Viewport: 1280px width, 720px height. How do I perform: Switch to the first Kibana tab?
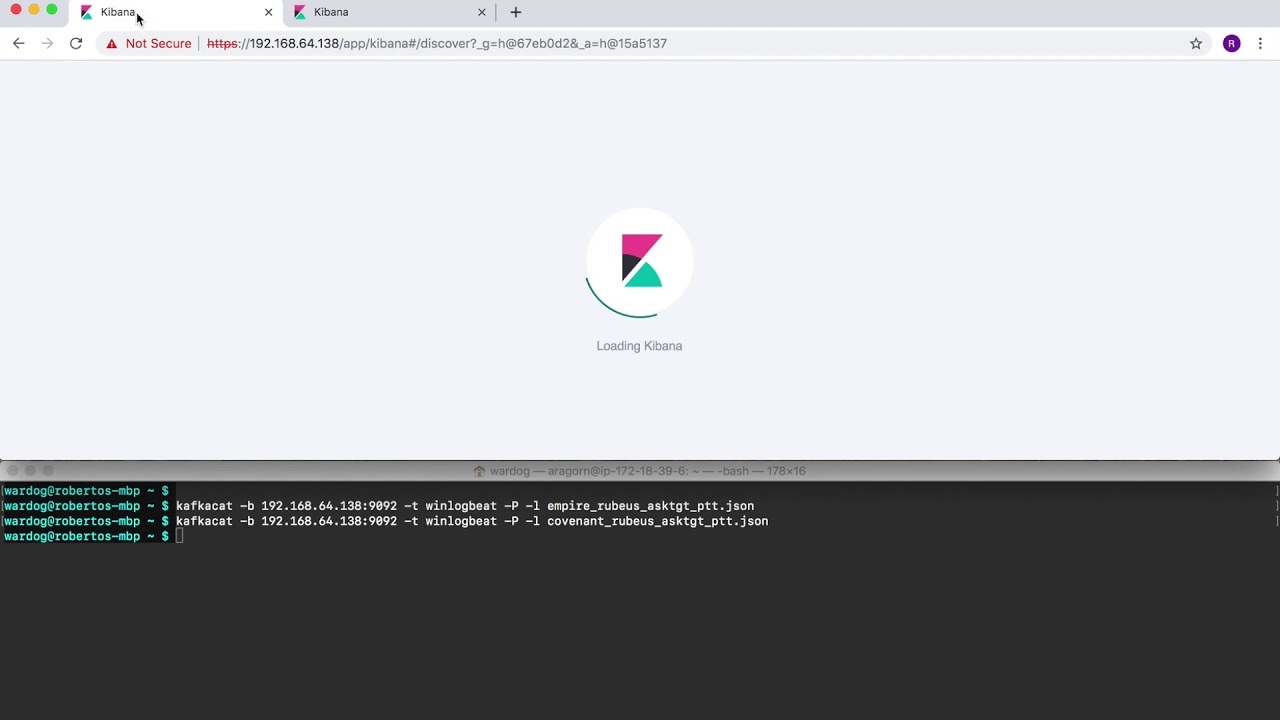[176, 12]
